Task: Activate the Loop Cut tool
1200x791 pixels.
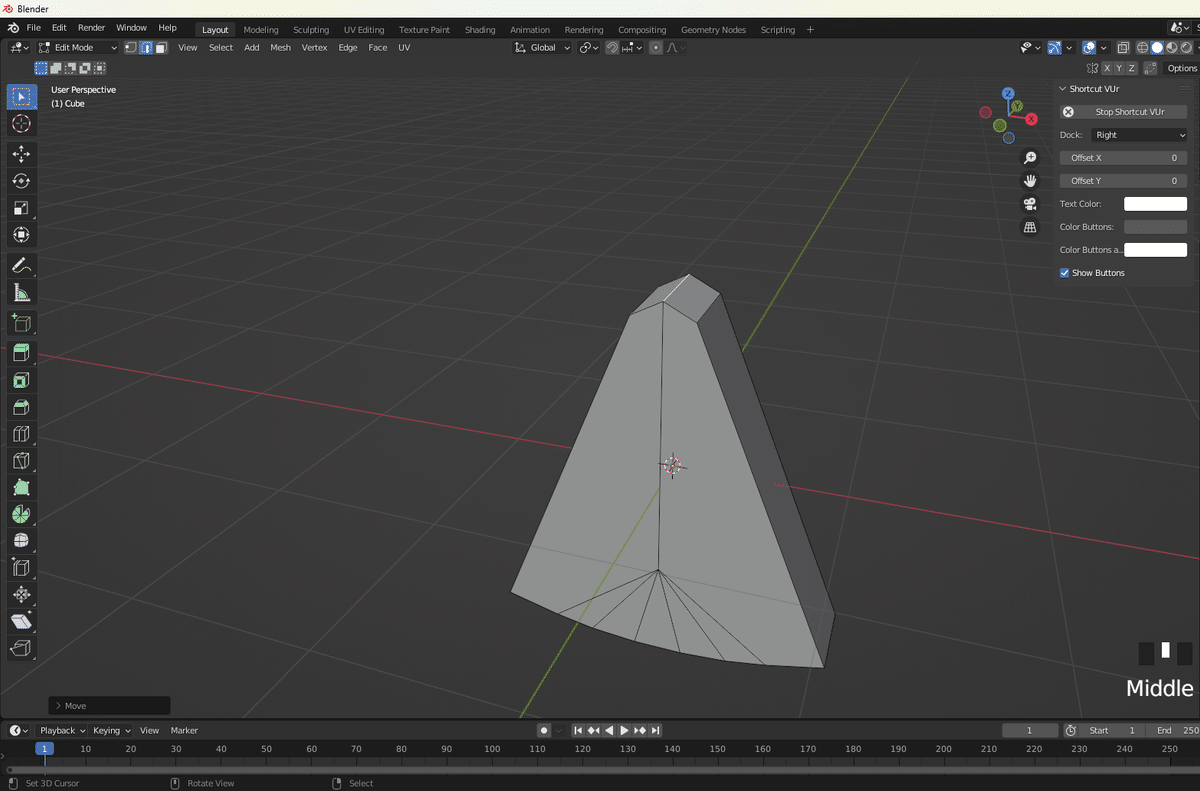Action: (x=21, y=434)
